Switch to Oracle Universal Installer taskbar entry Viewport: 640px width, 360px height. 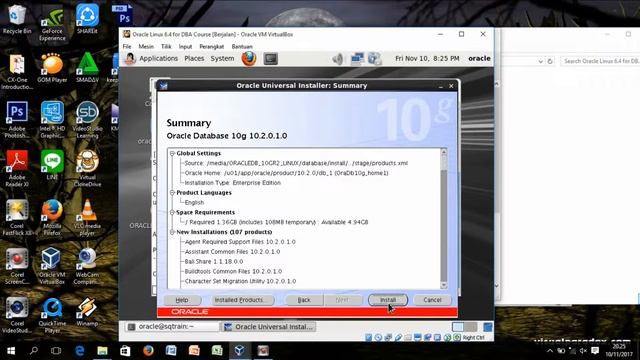pyautogui.click(x=269, y=327)
